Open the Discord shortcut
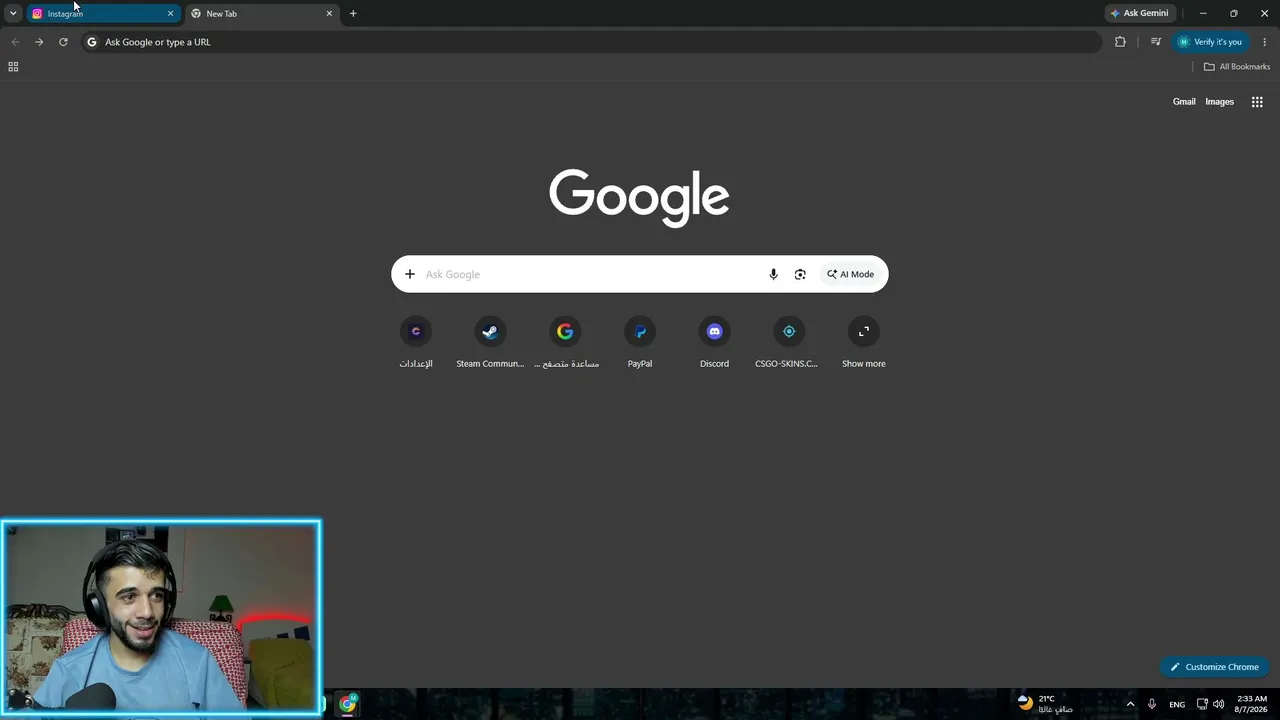1280x720 pixels. 714,343
